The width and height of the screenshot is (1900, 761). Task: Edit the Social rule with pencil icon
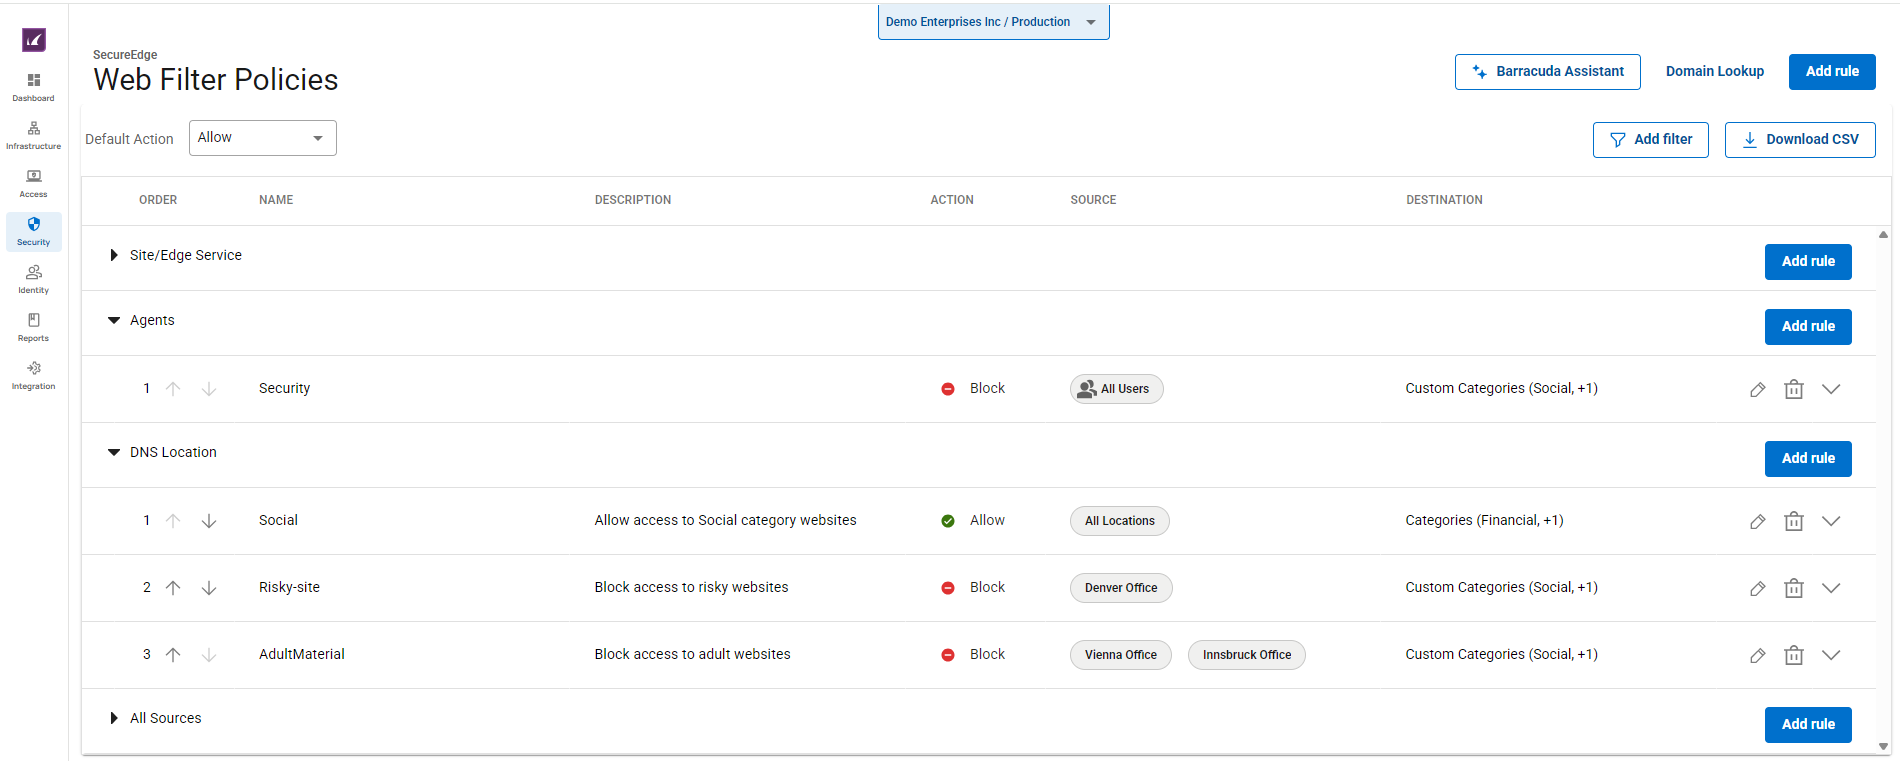click(x=1757, y=522)
